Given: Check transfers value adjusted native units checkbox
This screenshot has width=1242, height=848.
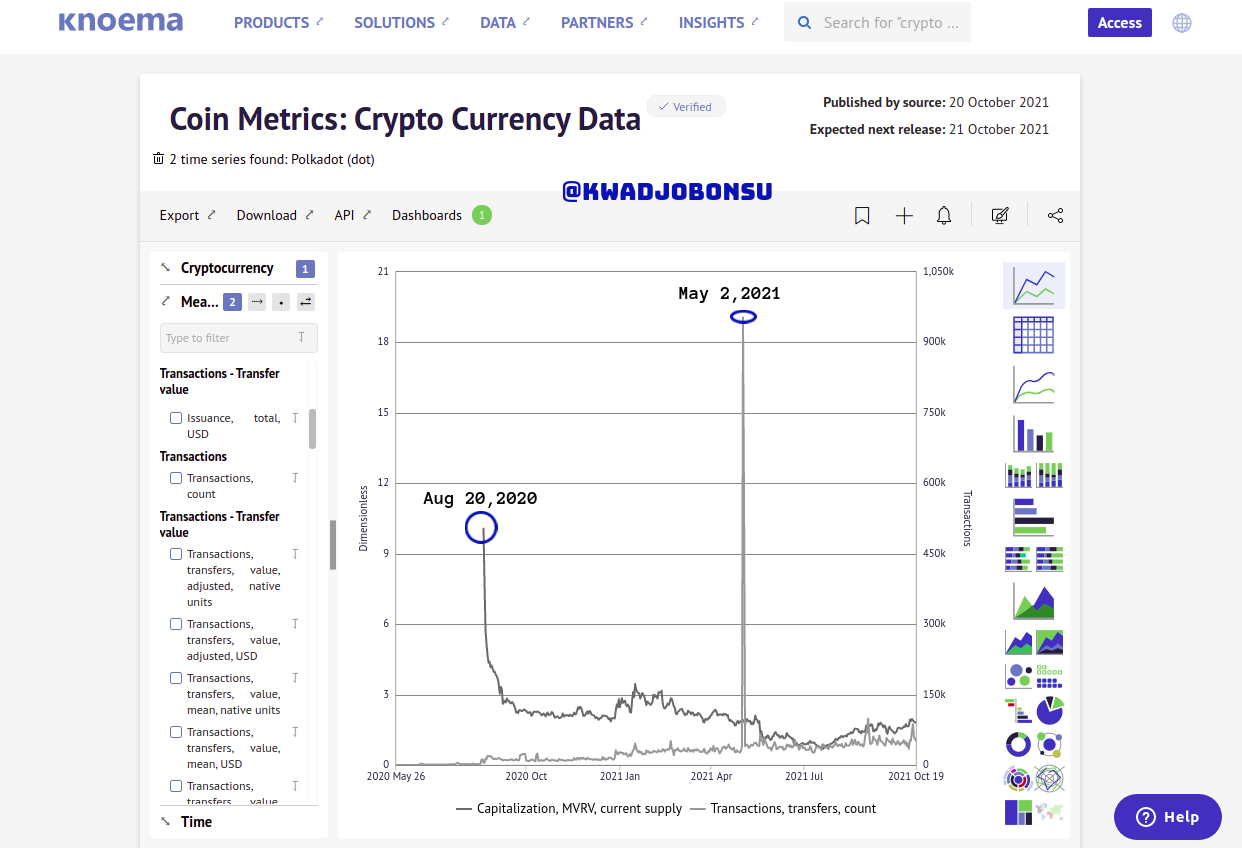Looking at the screenshot, I should tap(176, 554).
